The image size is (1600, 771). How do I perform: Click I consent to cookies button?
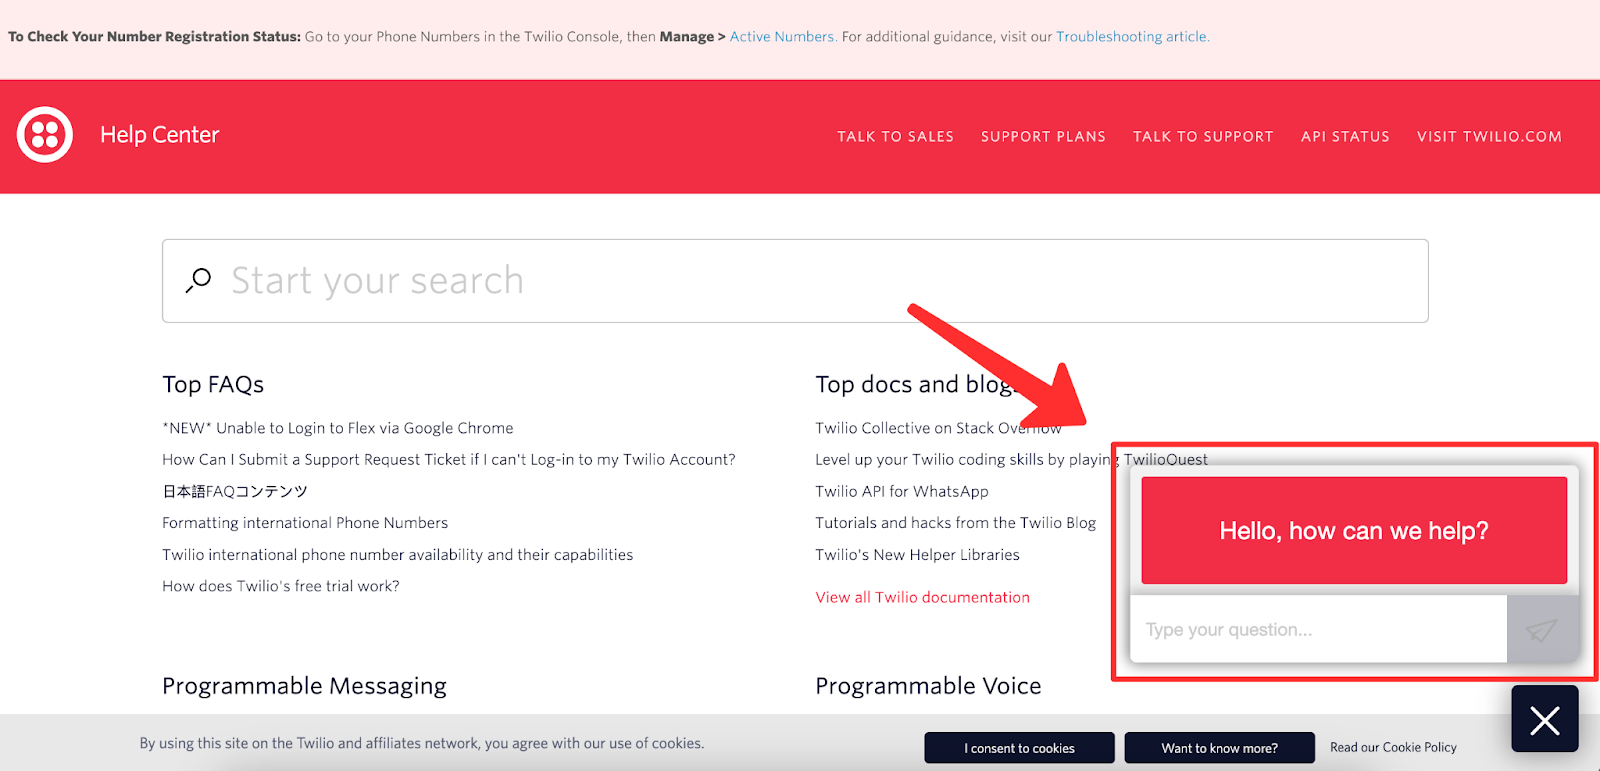(1019, 748)
